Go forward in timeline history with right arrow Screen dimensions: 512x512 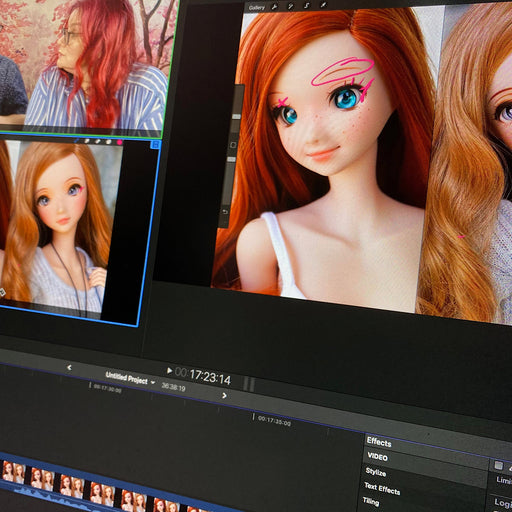tap(224, 395)
